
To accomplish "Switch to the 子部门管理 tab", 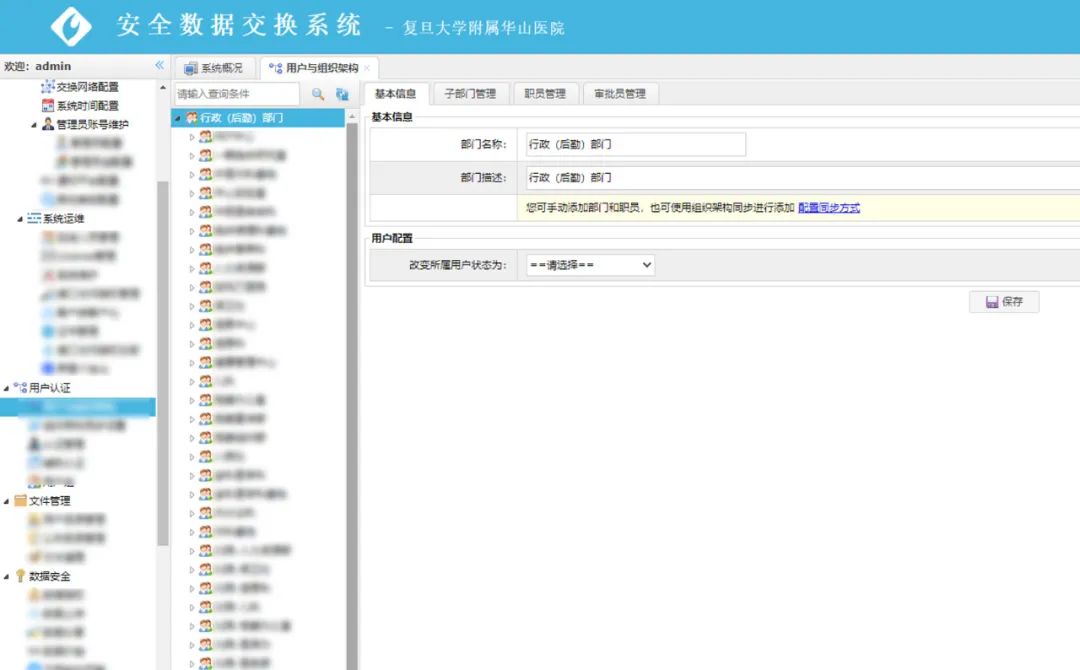I will [469, 94].
